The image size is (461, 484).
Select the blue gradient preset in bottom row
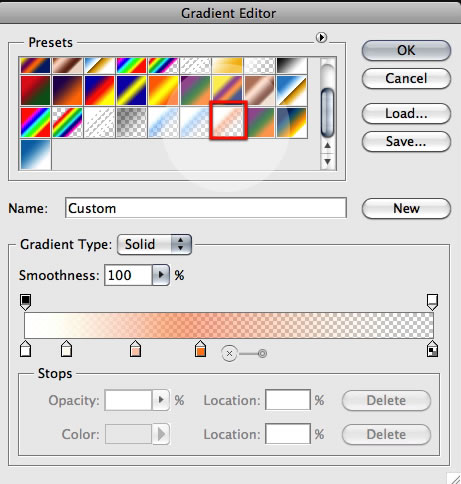36,155
